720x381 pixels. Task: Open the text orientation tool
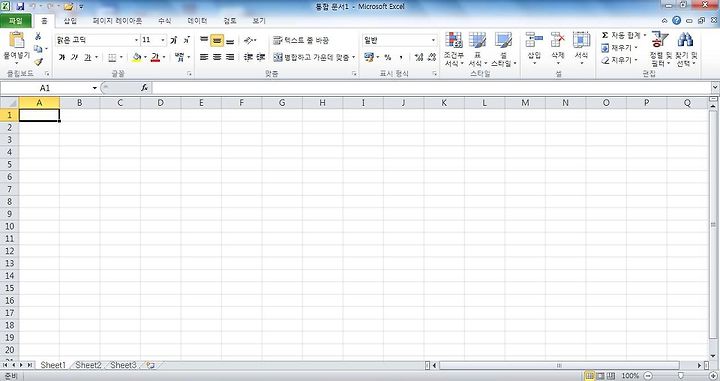[249, 40]
